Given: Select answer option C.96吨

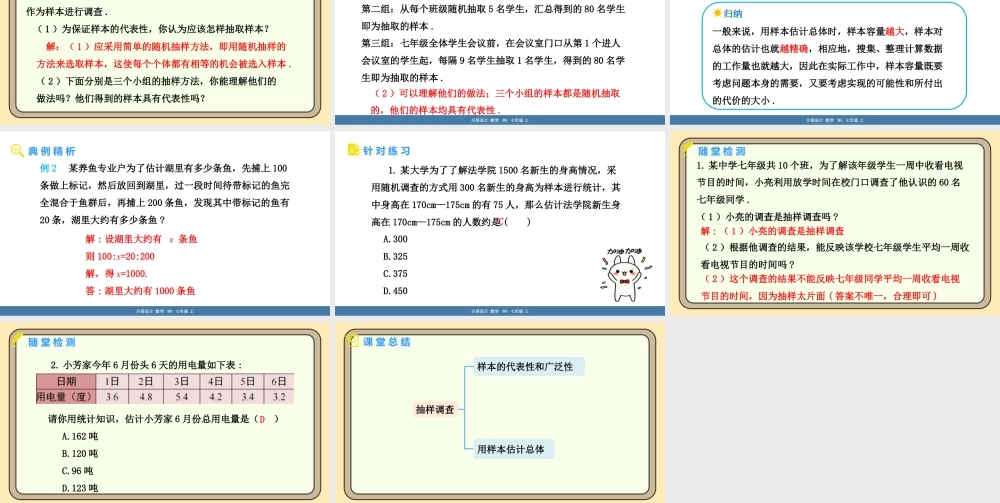Looking at the screenshot, I should pos(77,471).
